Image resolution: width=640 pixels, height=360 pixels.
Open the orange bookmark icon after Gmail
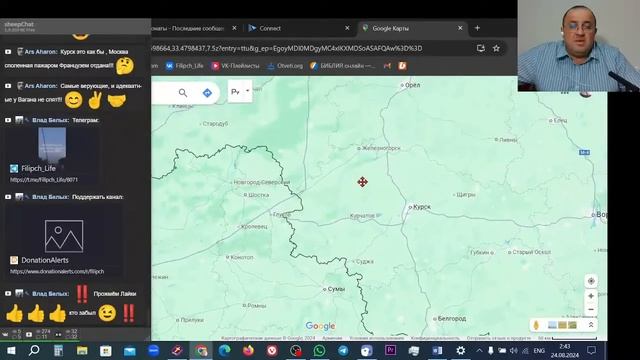(402, 66)
